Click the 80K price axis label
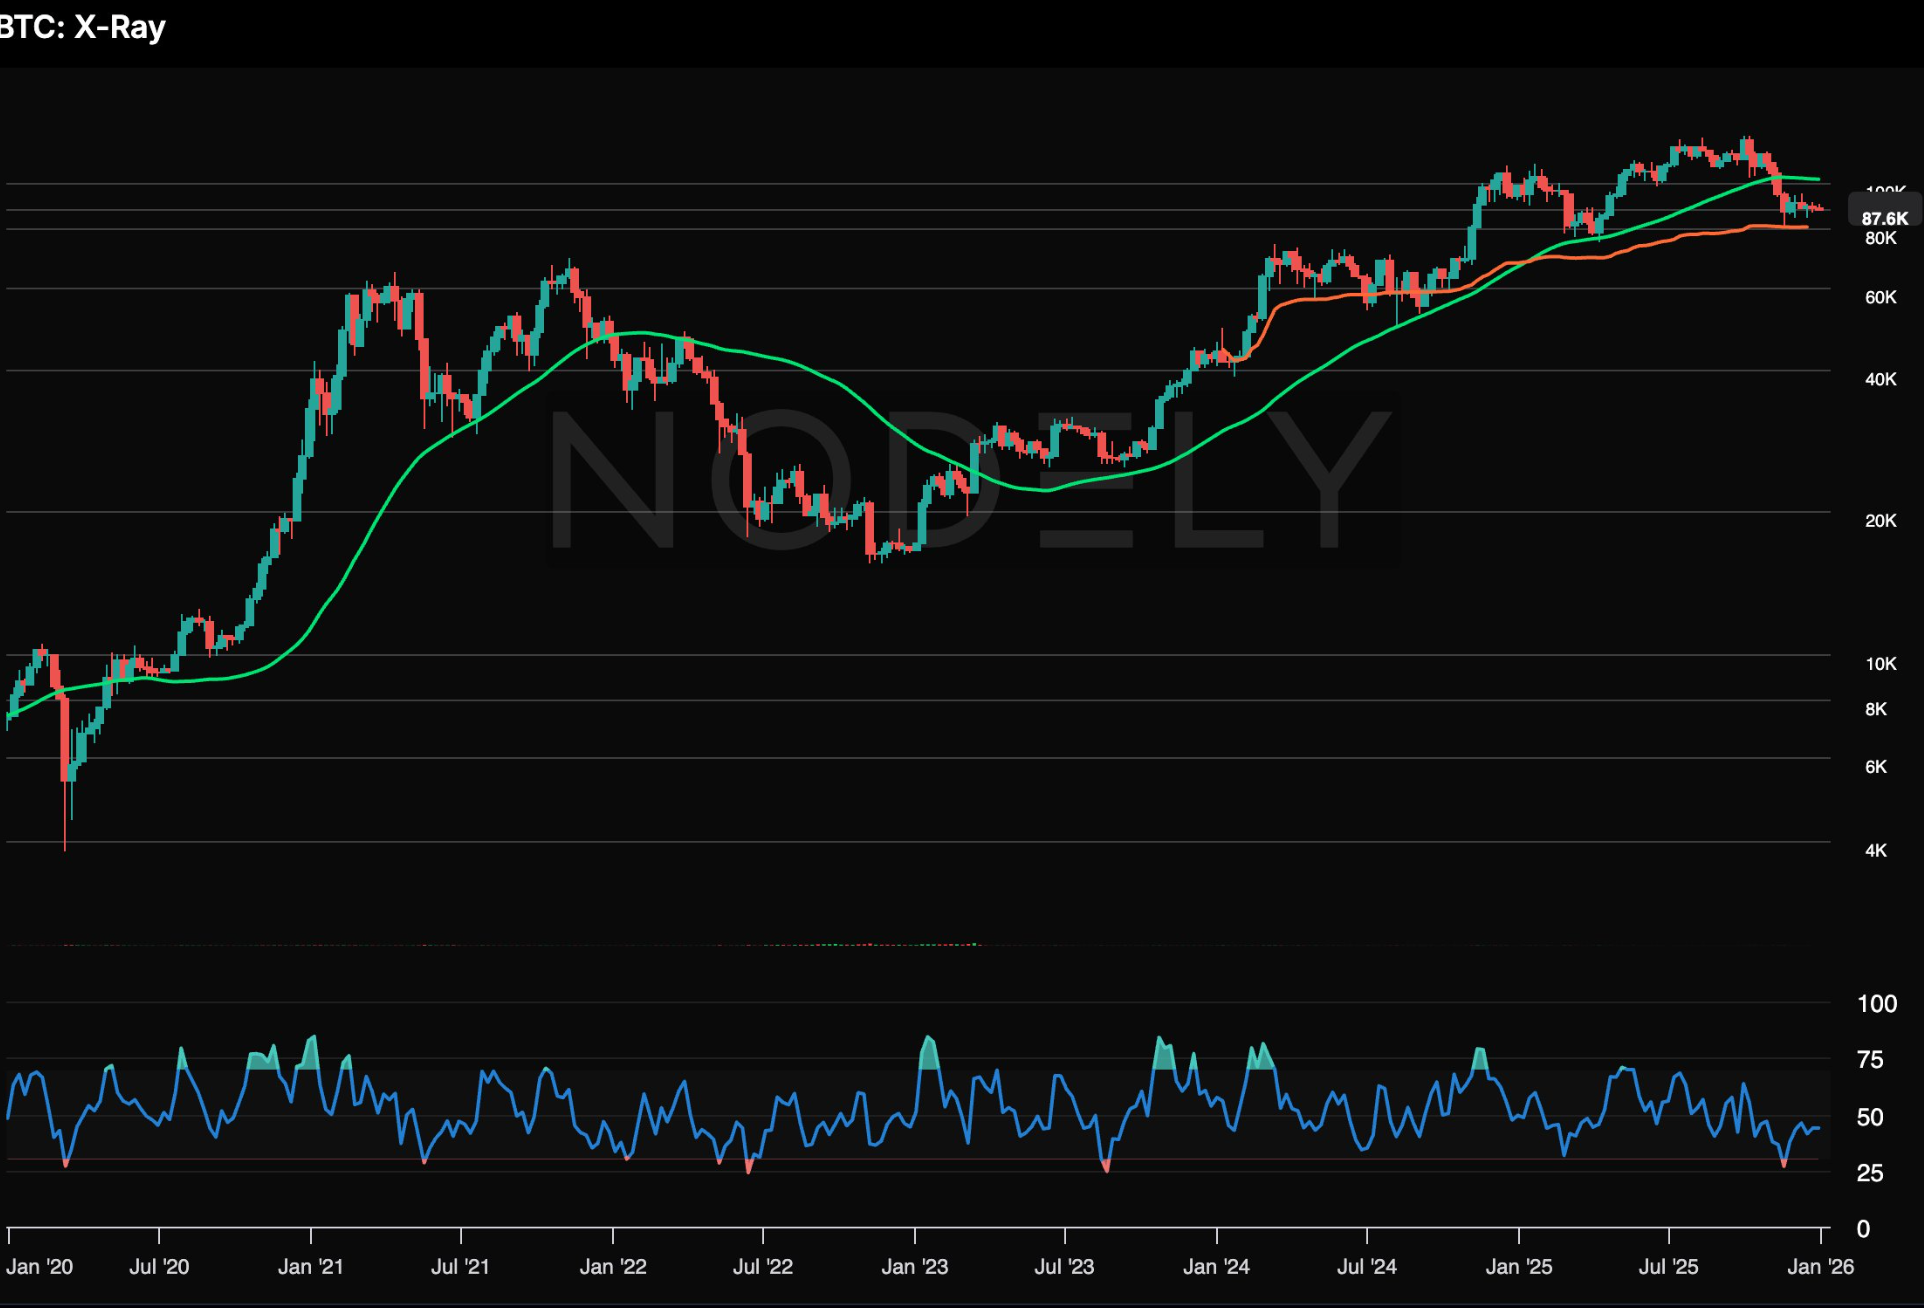The image size is (1924, 1308). coord(1880,239)
